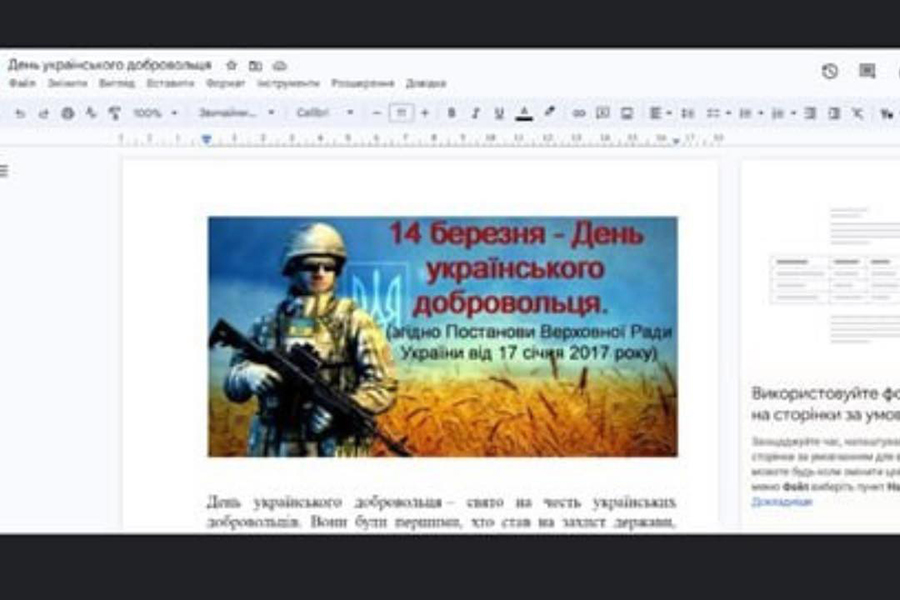
Task: Print the document using printer icon
Action: tap(68, 113)
